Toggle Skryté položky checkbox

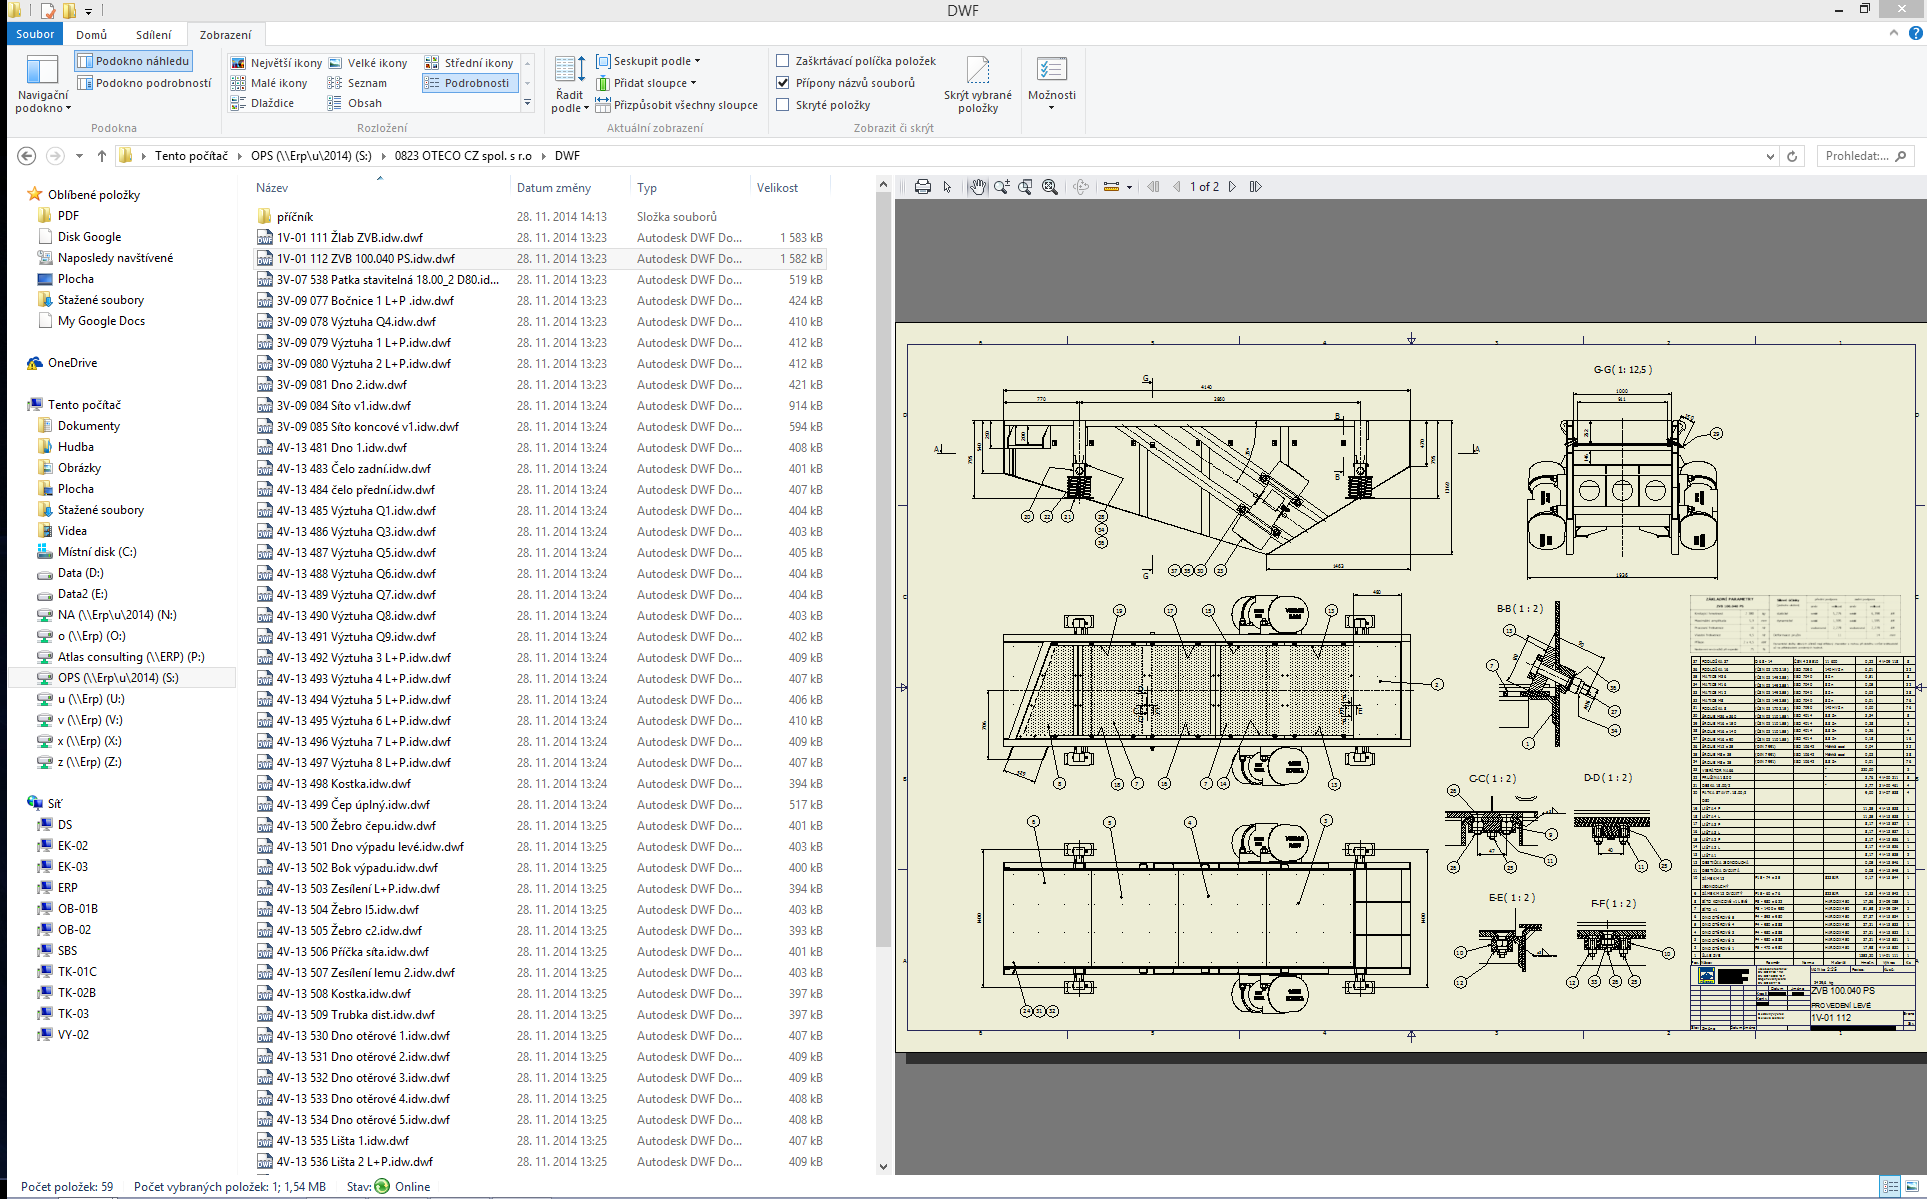(783, 105)
